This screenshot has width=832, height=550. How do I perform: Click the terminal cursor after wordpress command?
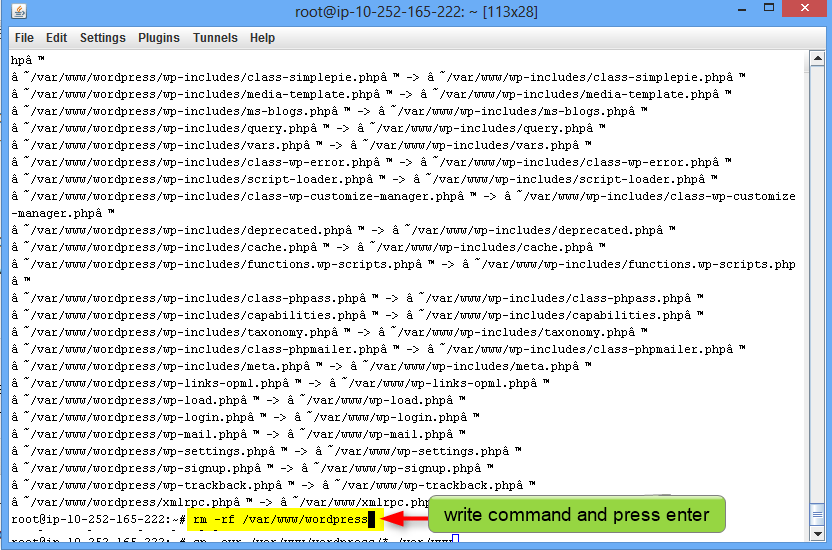pos(371,519)
